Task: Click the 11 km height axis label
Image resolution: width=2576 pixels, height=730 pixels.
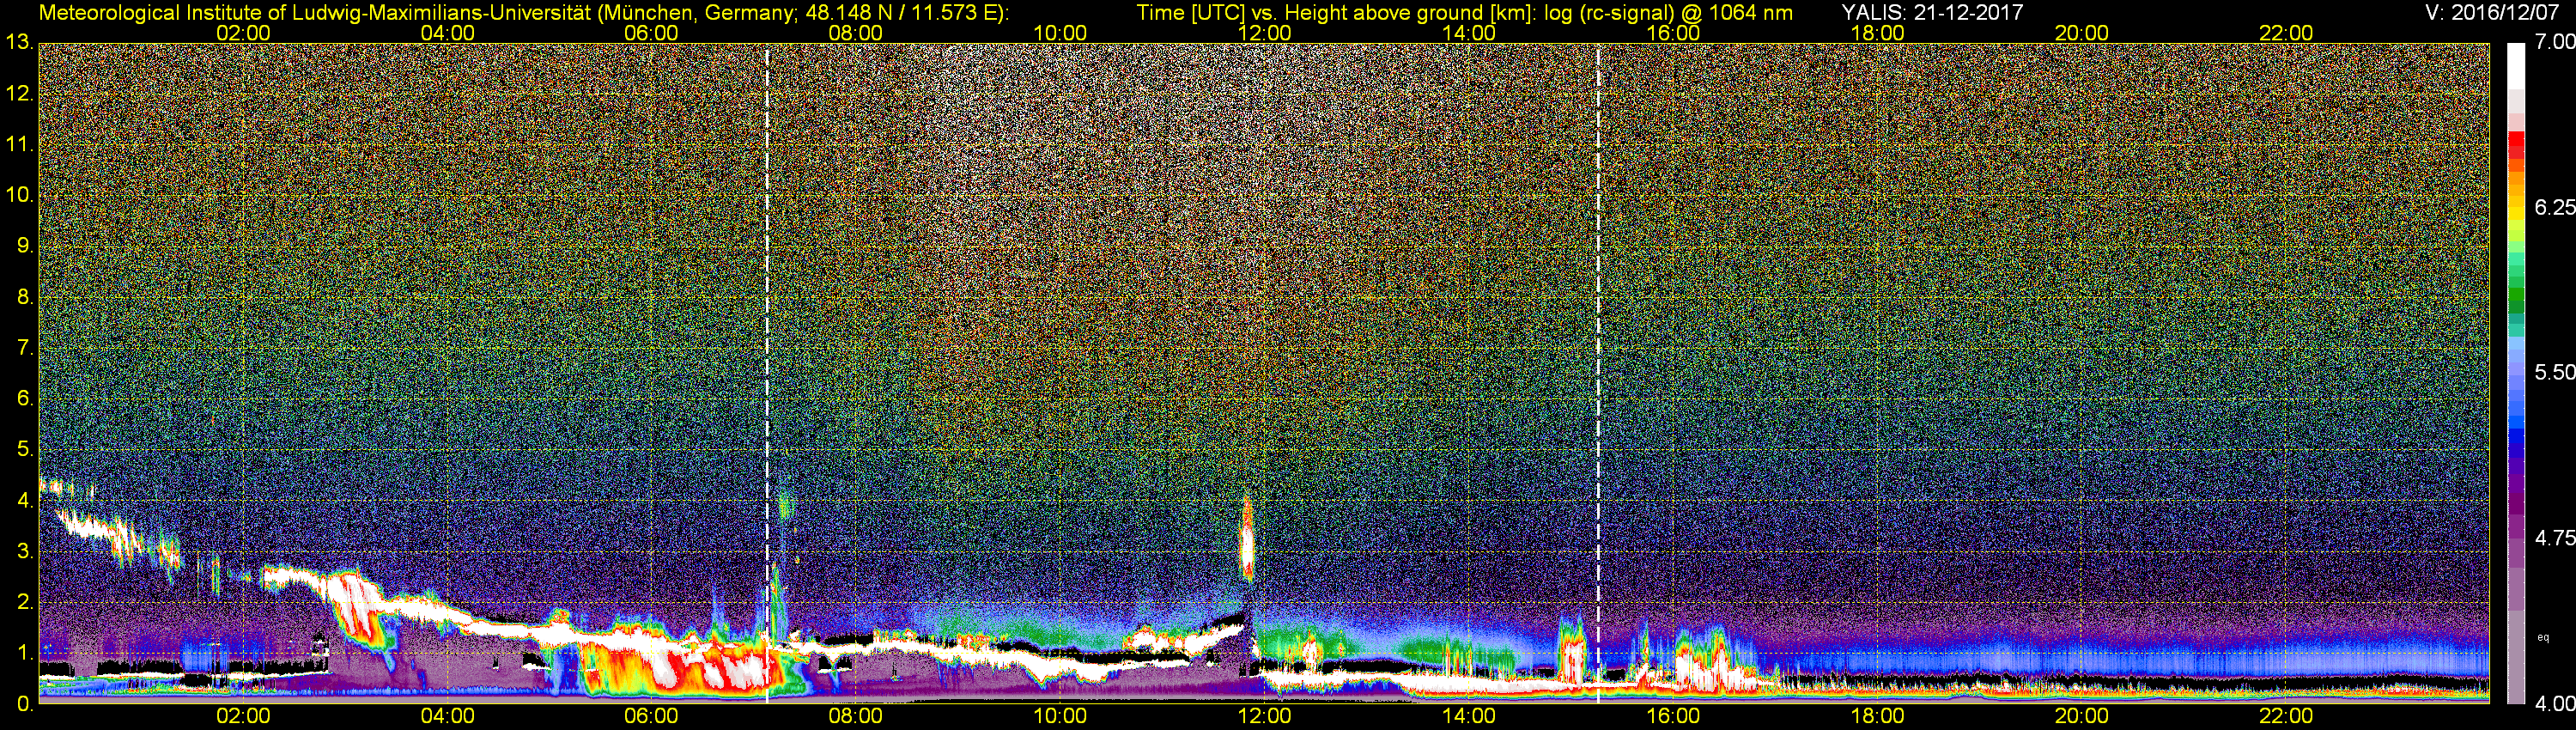Action: click(x=19, y=144)
